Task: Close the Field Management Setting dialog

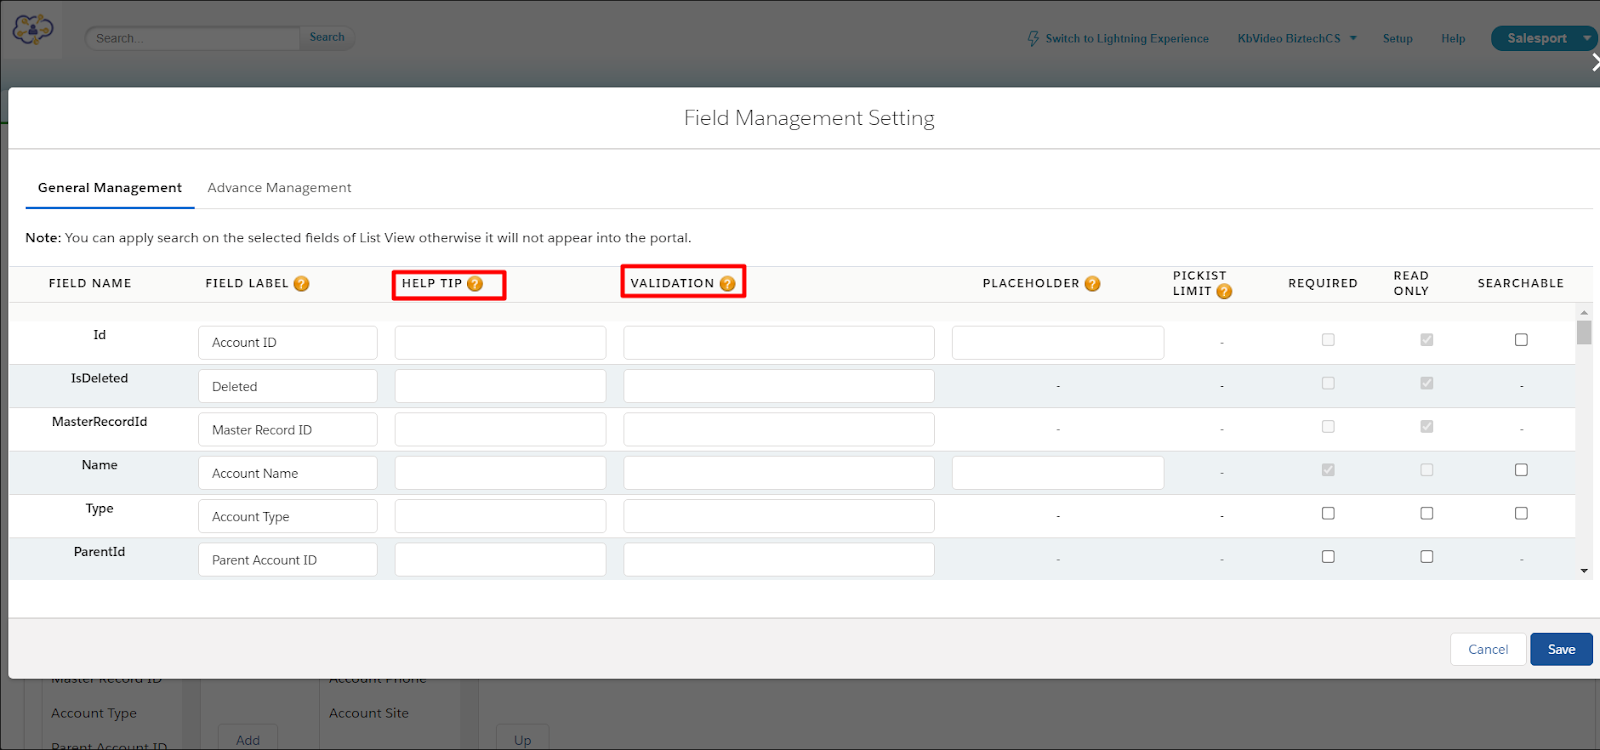Action: pos(1594,63)
